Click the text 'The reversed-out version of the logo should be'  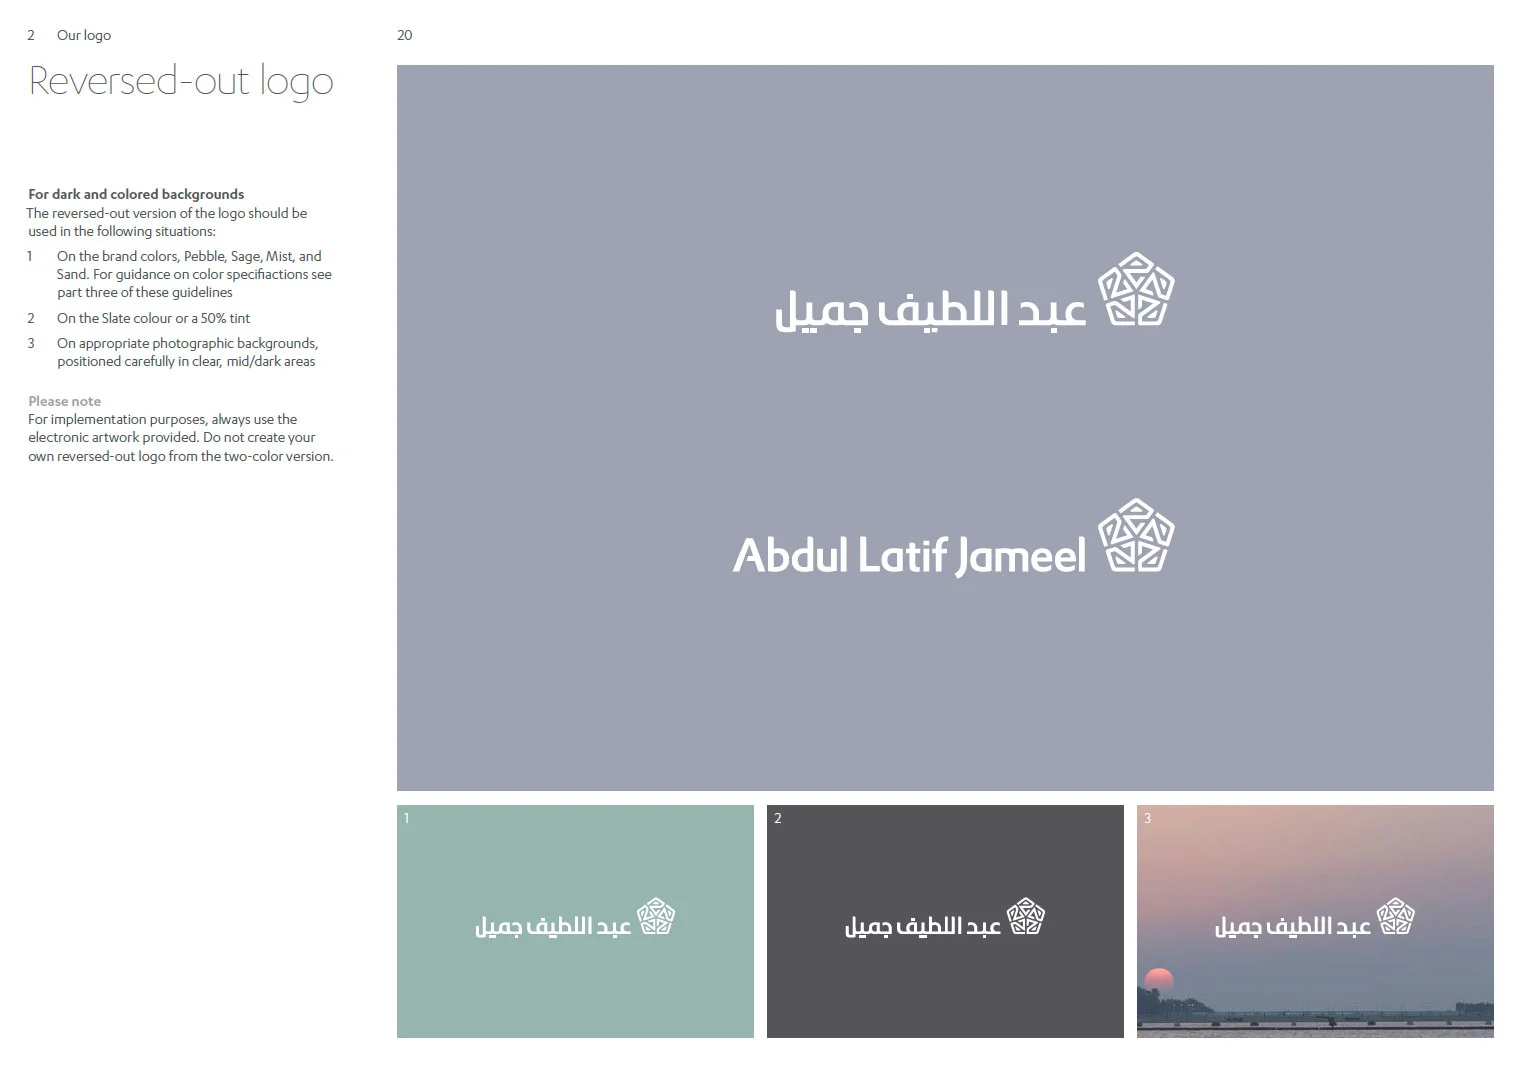167,213
